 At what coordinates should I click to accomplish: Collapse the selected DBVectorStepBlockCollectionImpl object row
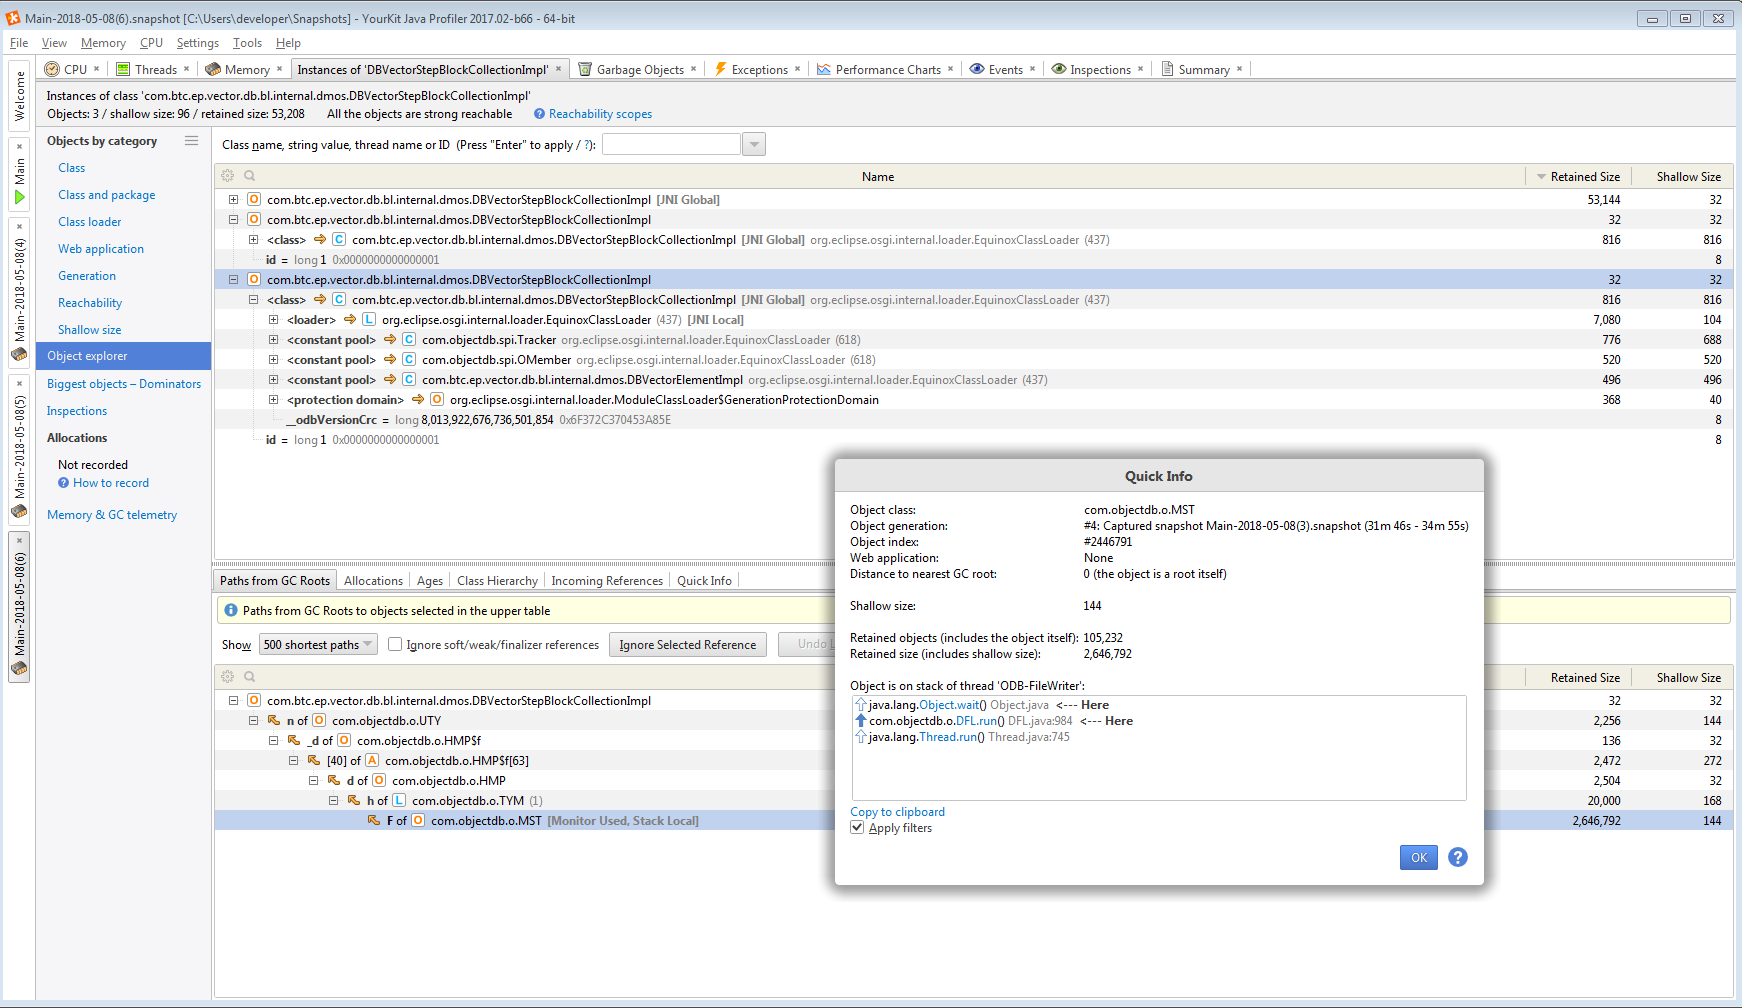pyautogui.click(x=233, y=280)
